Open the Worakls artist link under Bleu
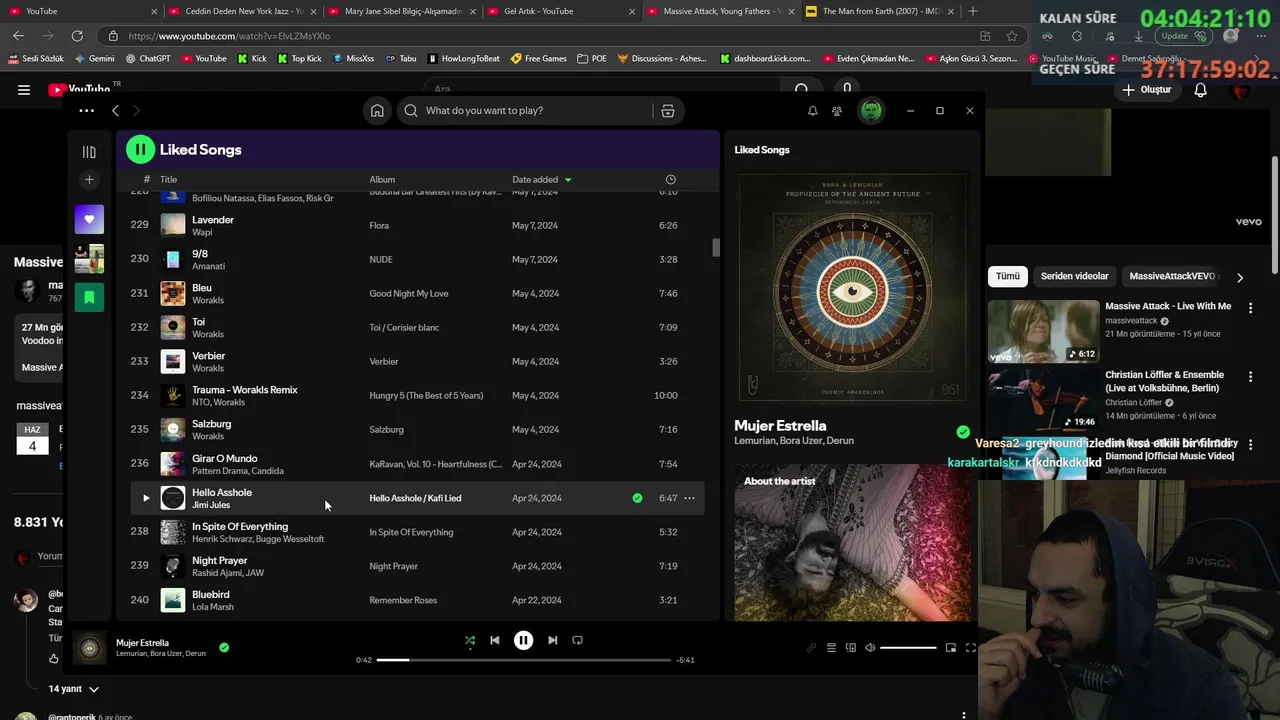Viewport: 1280px width, 720px height. click(208, 300)
